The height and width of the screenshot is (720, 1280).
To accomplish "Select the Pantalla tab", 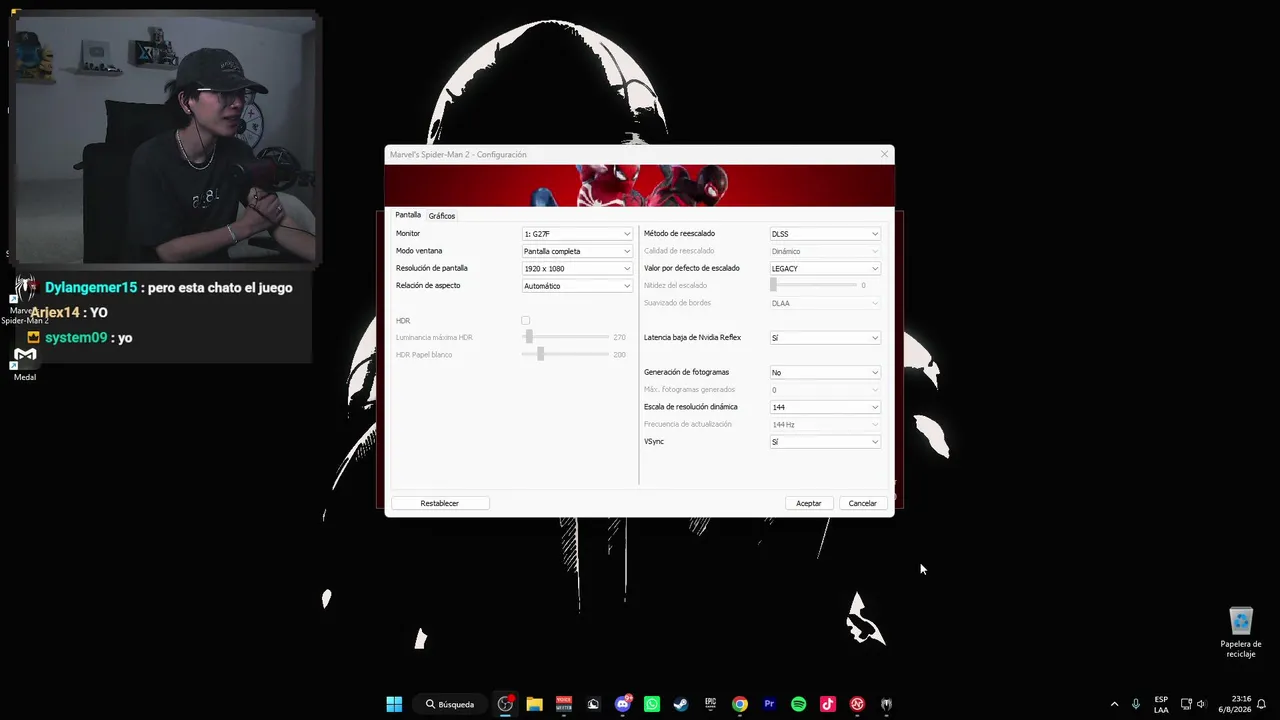I will click(x=408, y=215).
